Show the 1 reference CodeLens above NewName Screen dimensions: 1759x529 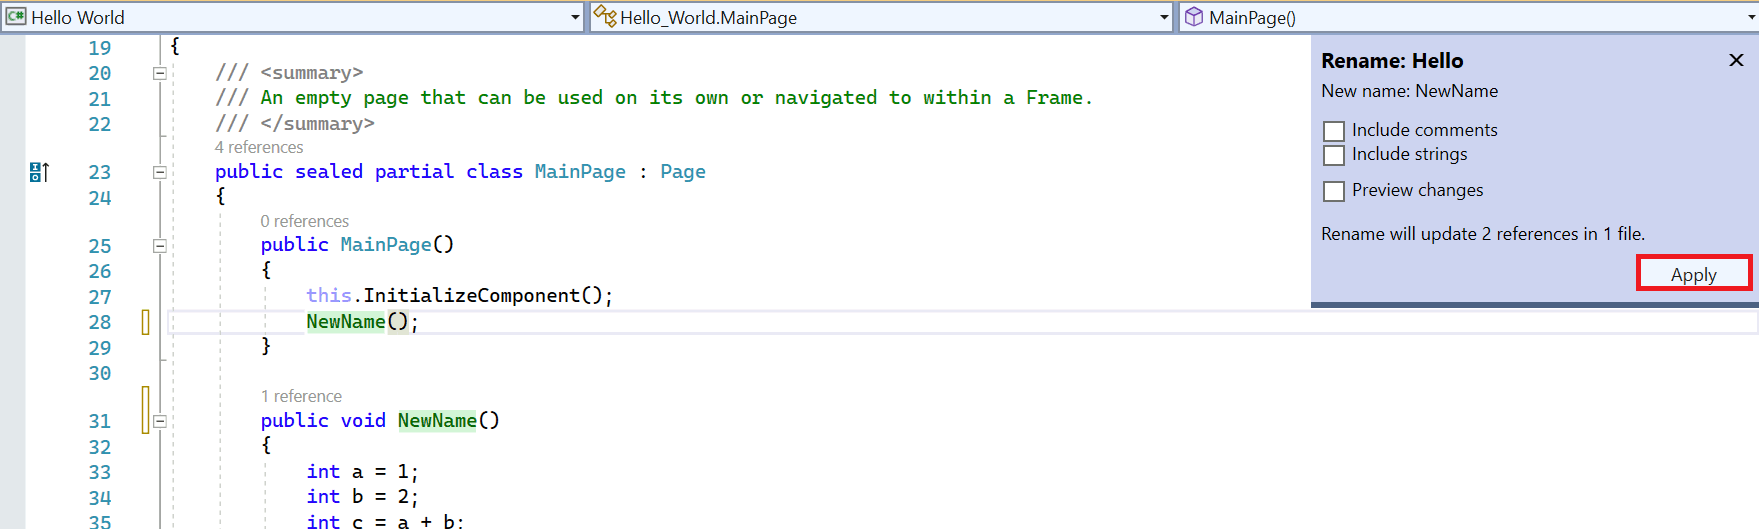click(301, 396)
